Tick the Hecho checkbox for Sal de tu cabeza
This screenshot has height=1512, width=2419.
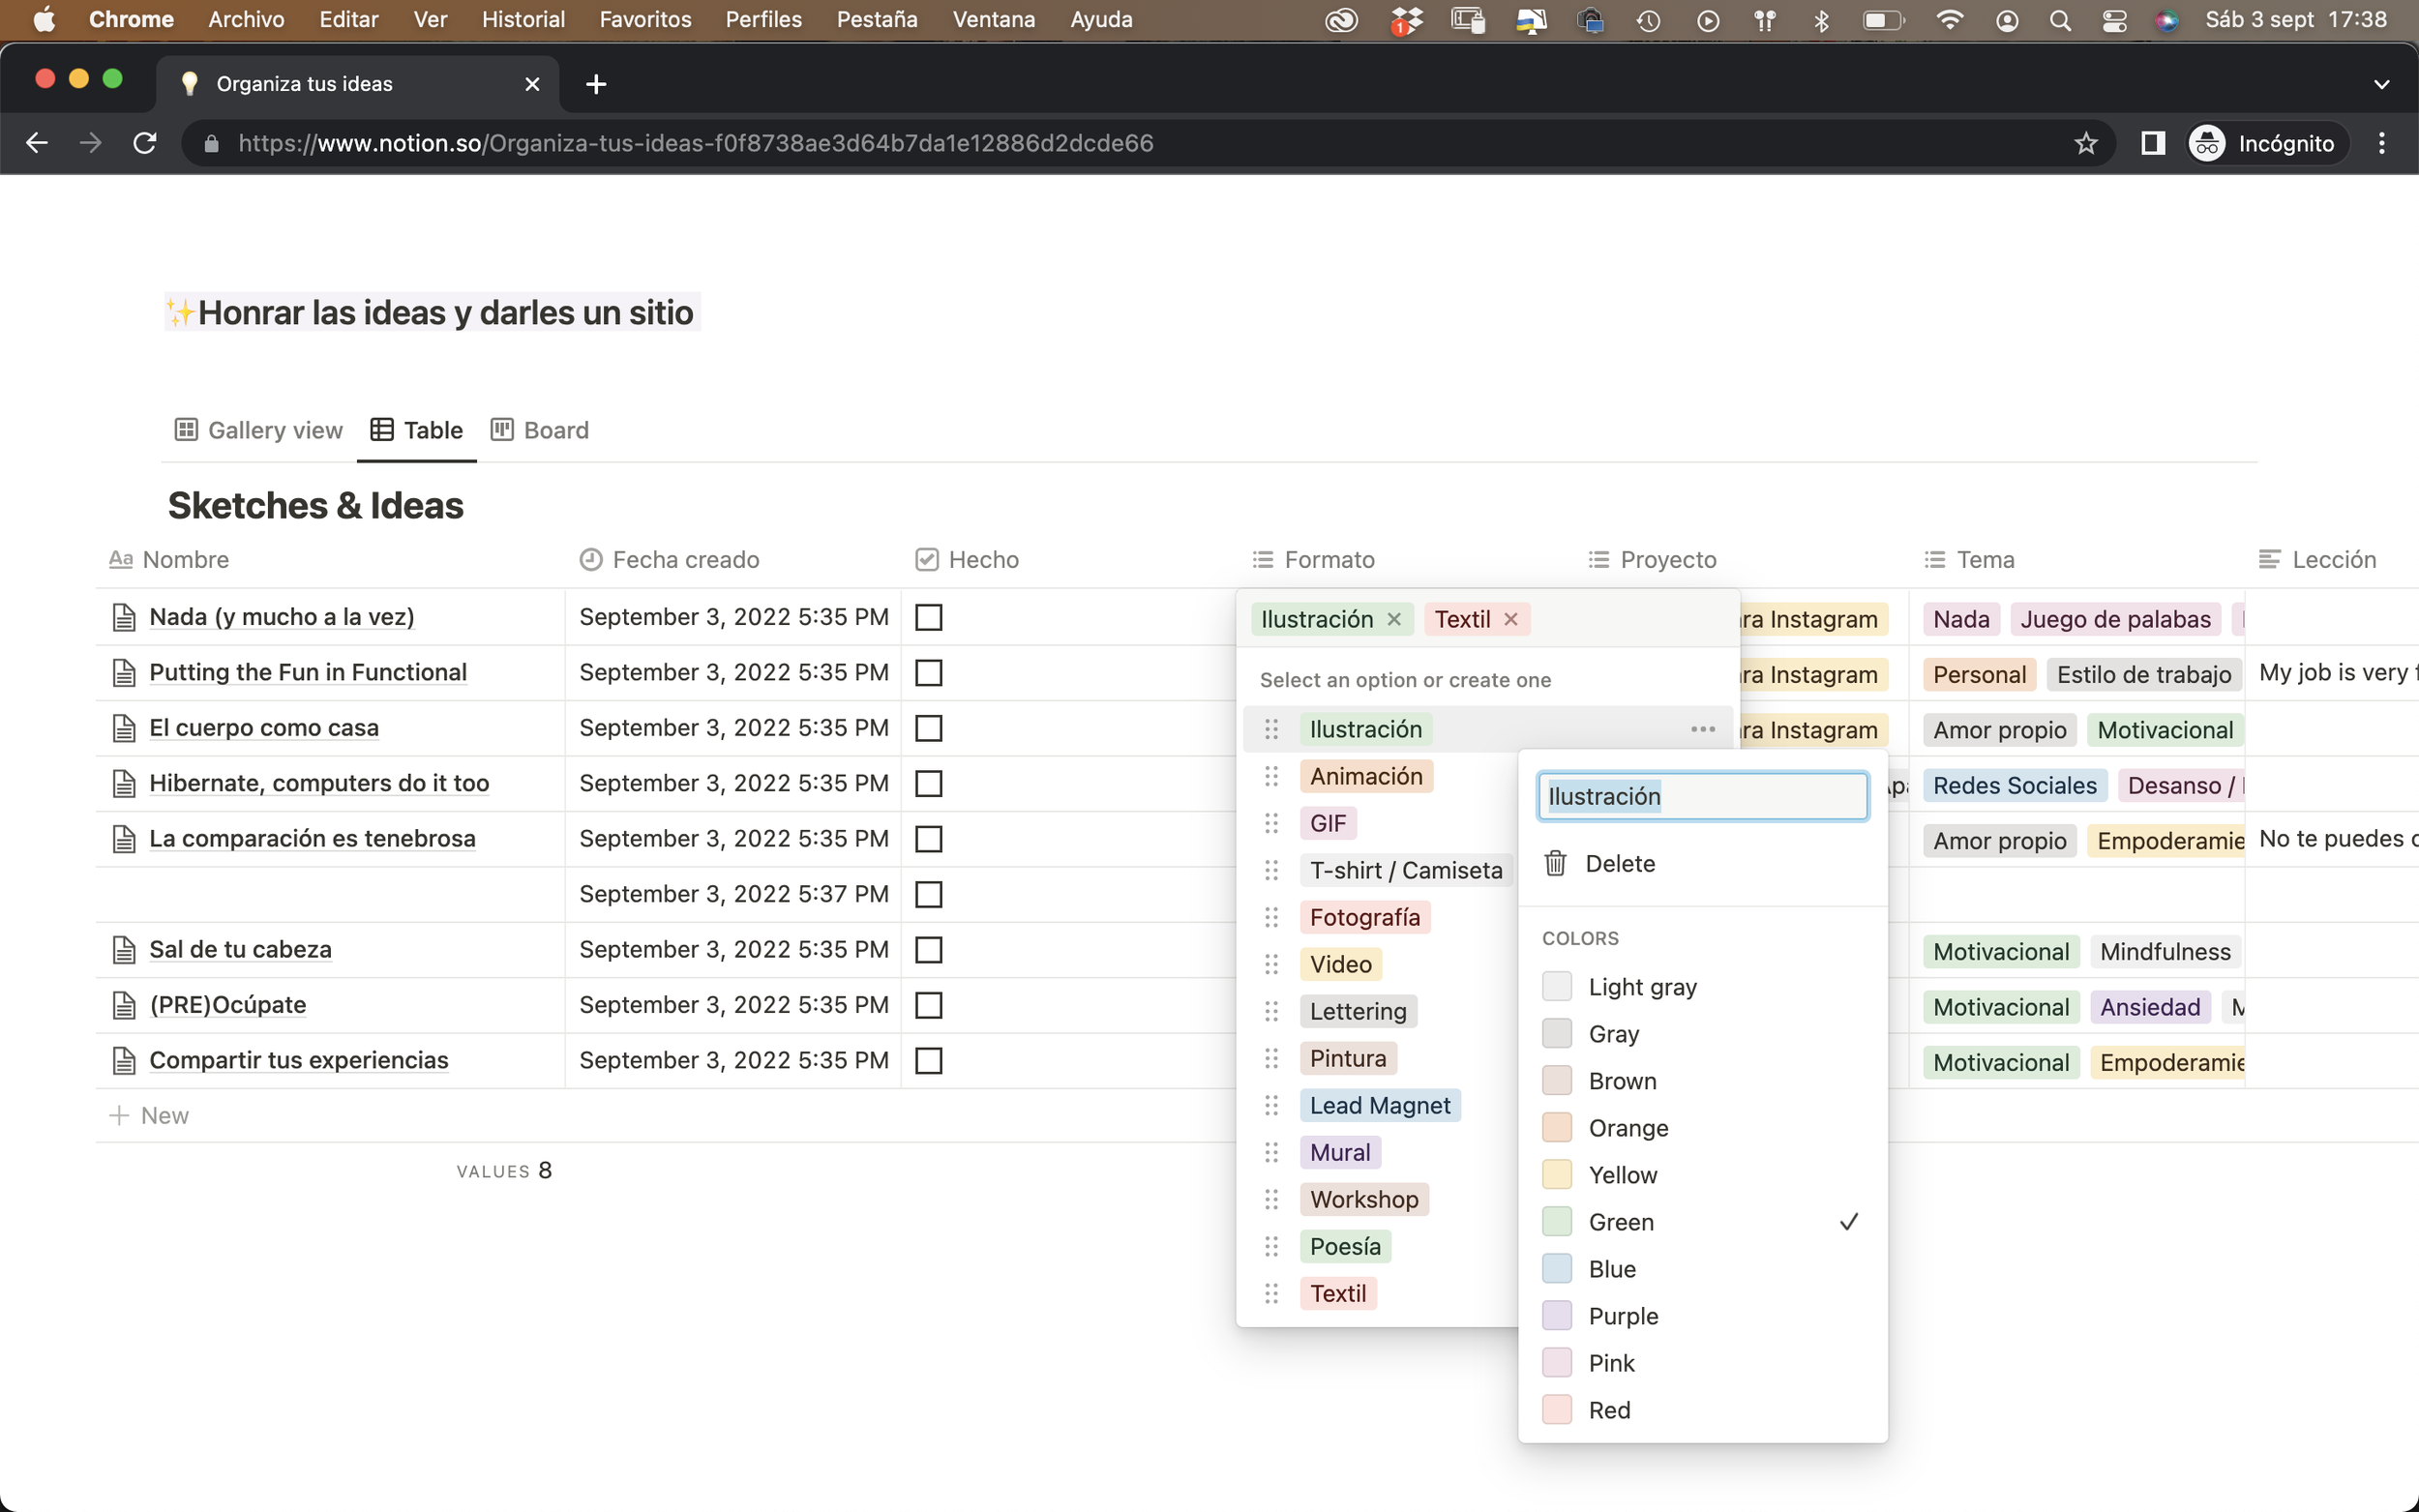929,949
